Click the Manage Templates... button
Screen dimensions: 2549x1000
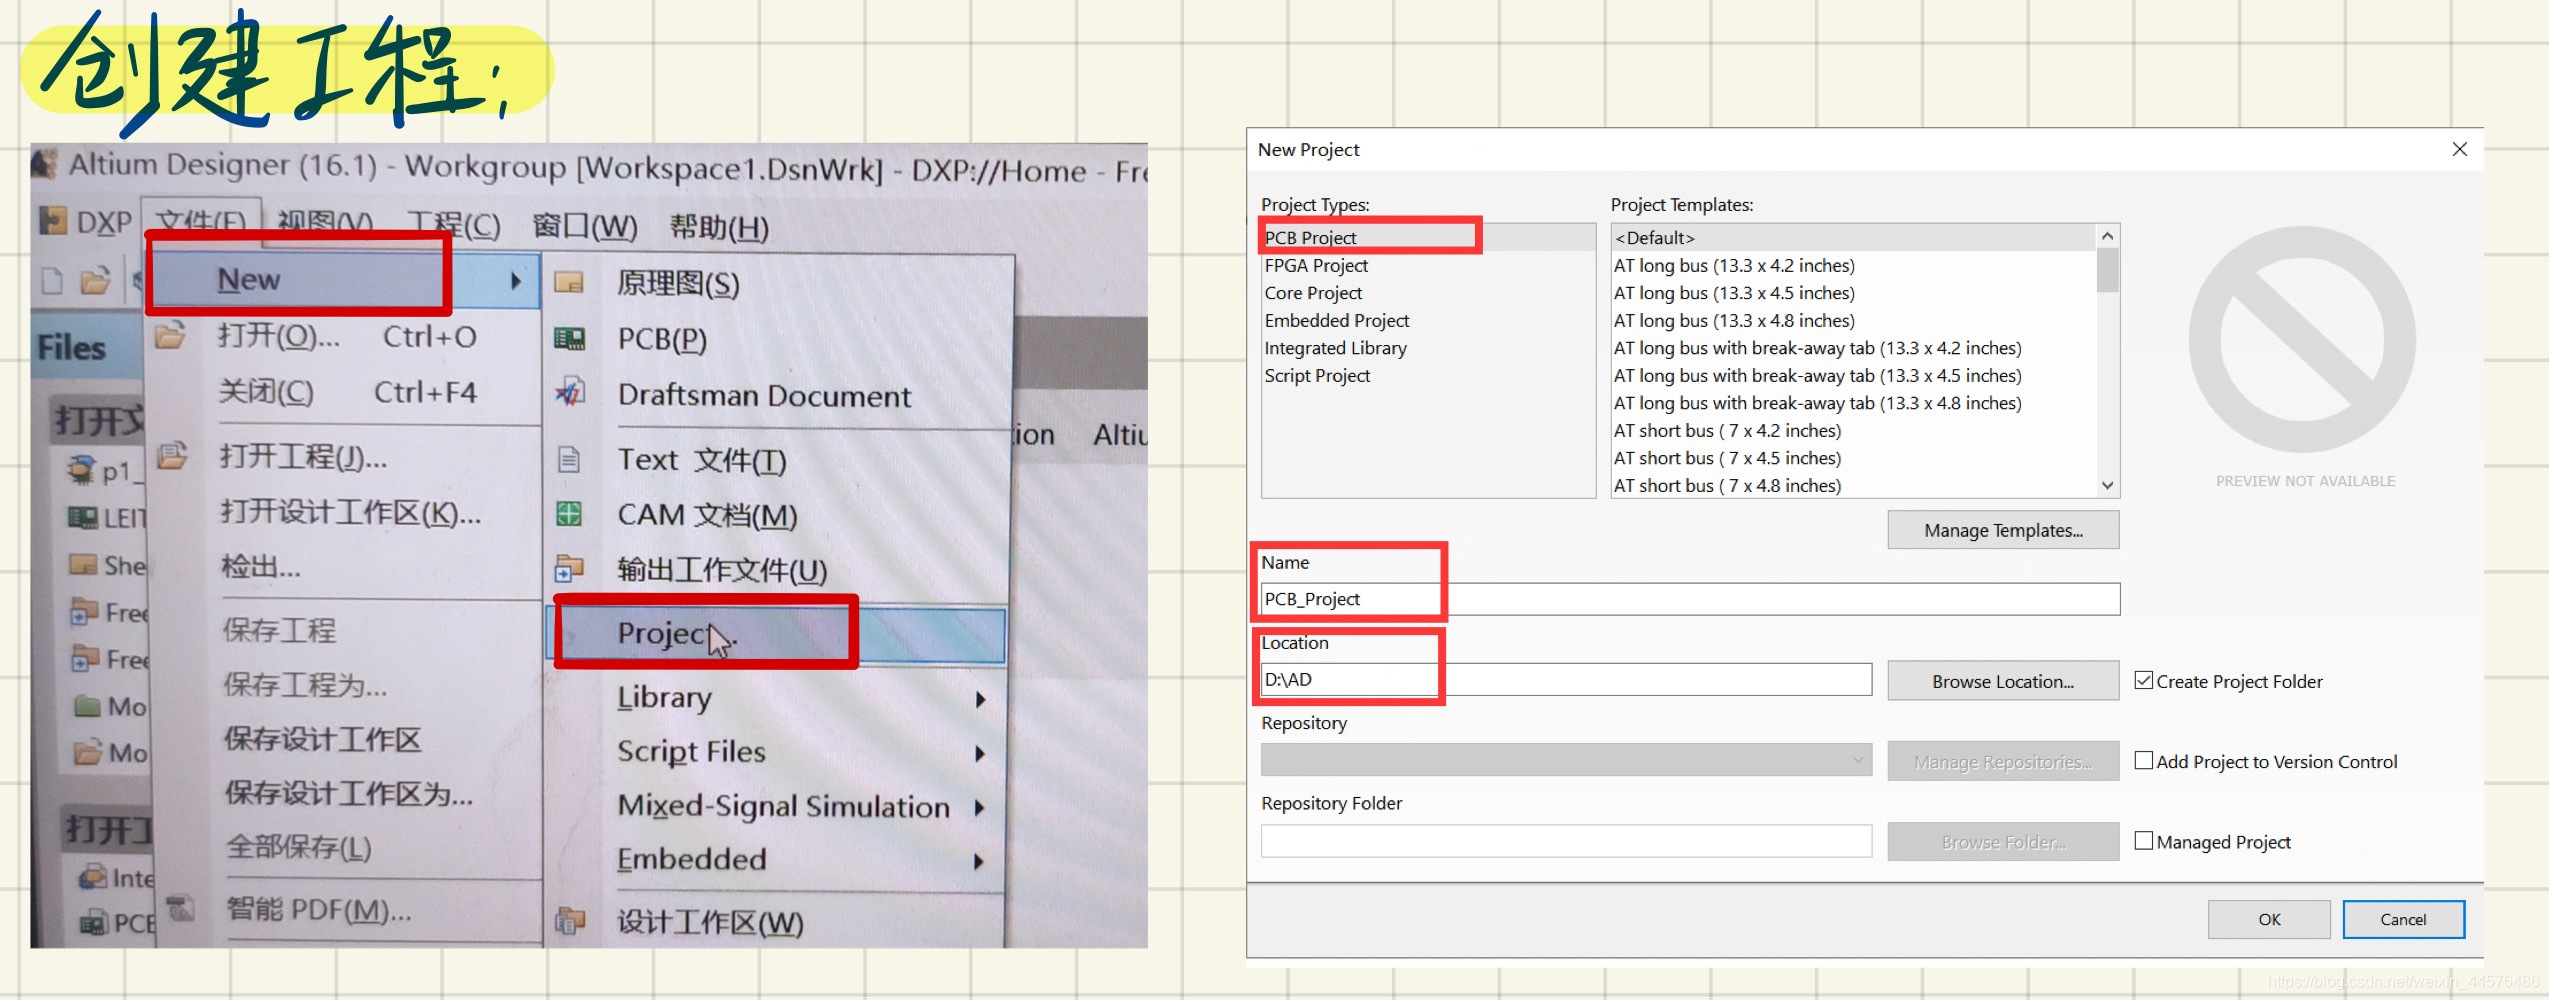(2003, 530)
